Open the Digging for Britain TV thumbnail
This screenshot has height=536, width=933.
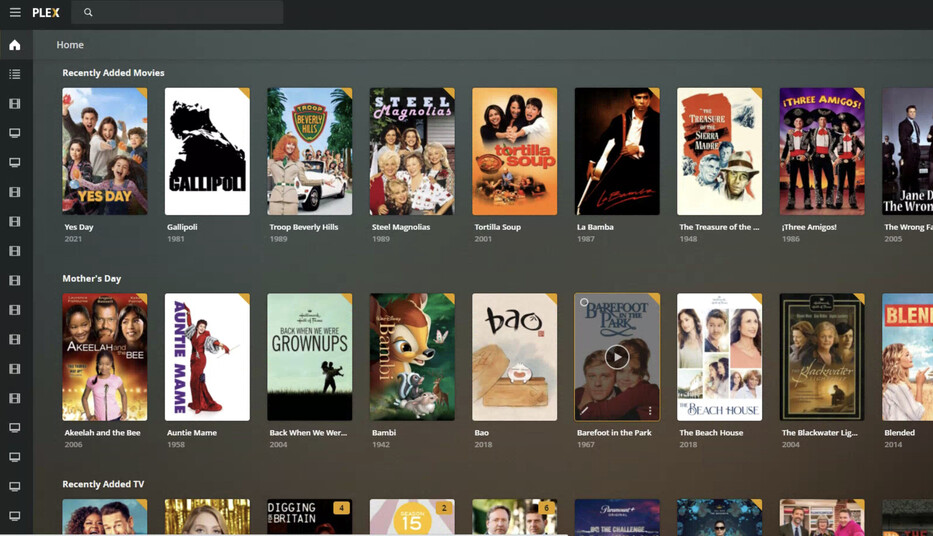pyautogui.click(x=309, y=516)
